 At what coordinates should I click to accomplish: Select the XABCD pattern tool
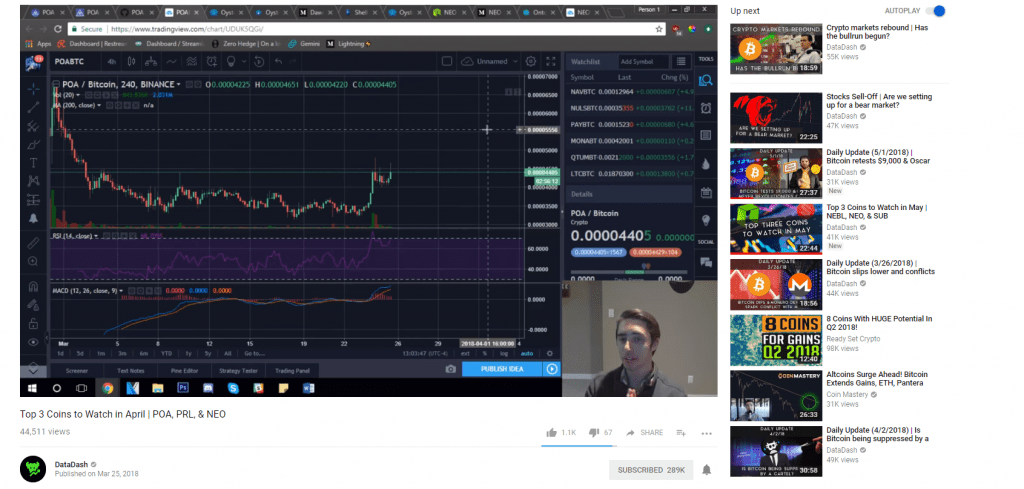click(x=33, y=181)
